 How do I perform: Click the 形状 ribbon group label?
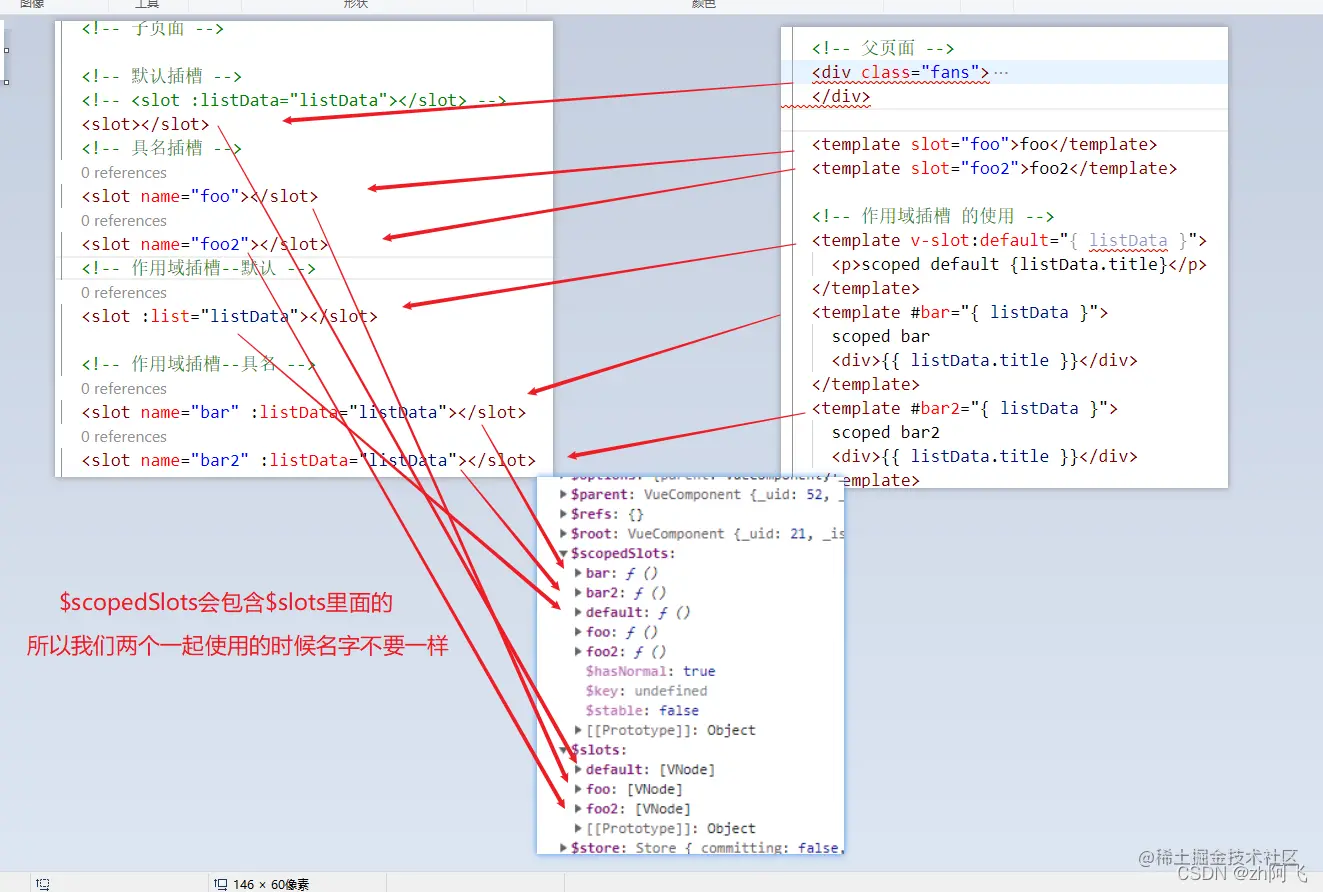click(355, 4)
